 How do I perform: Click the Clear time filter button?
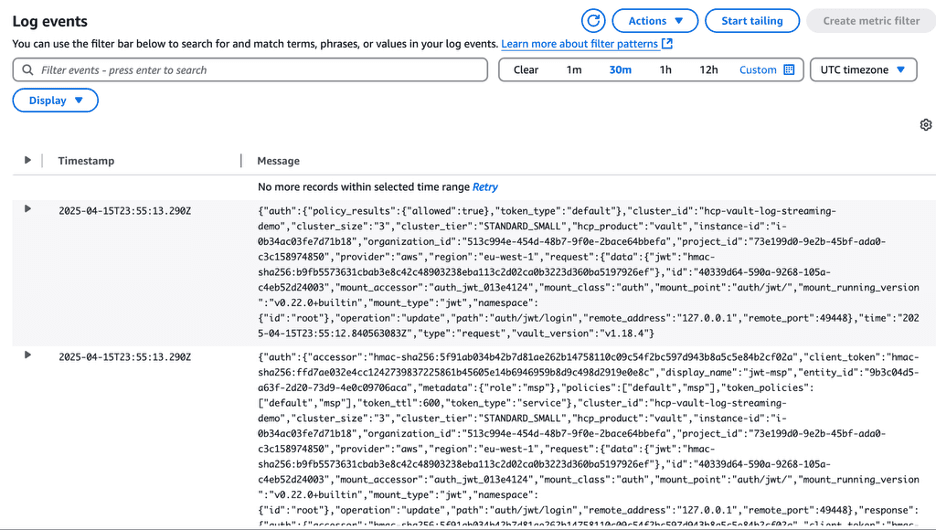point(526,70)
